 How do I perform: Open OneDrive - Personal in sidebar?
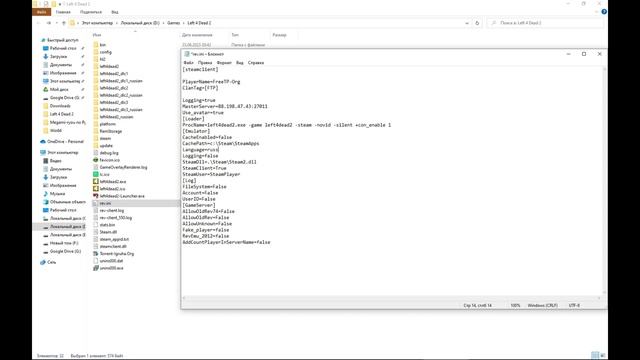(65, 142)
